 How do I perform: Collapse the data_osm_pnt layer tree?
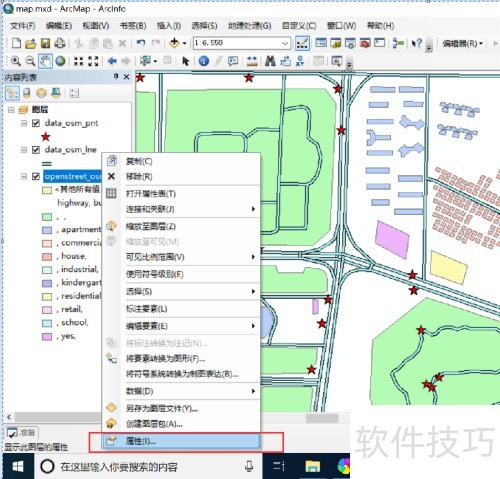[x=24, y=123]
